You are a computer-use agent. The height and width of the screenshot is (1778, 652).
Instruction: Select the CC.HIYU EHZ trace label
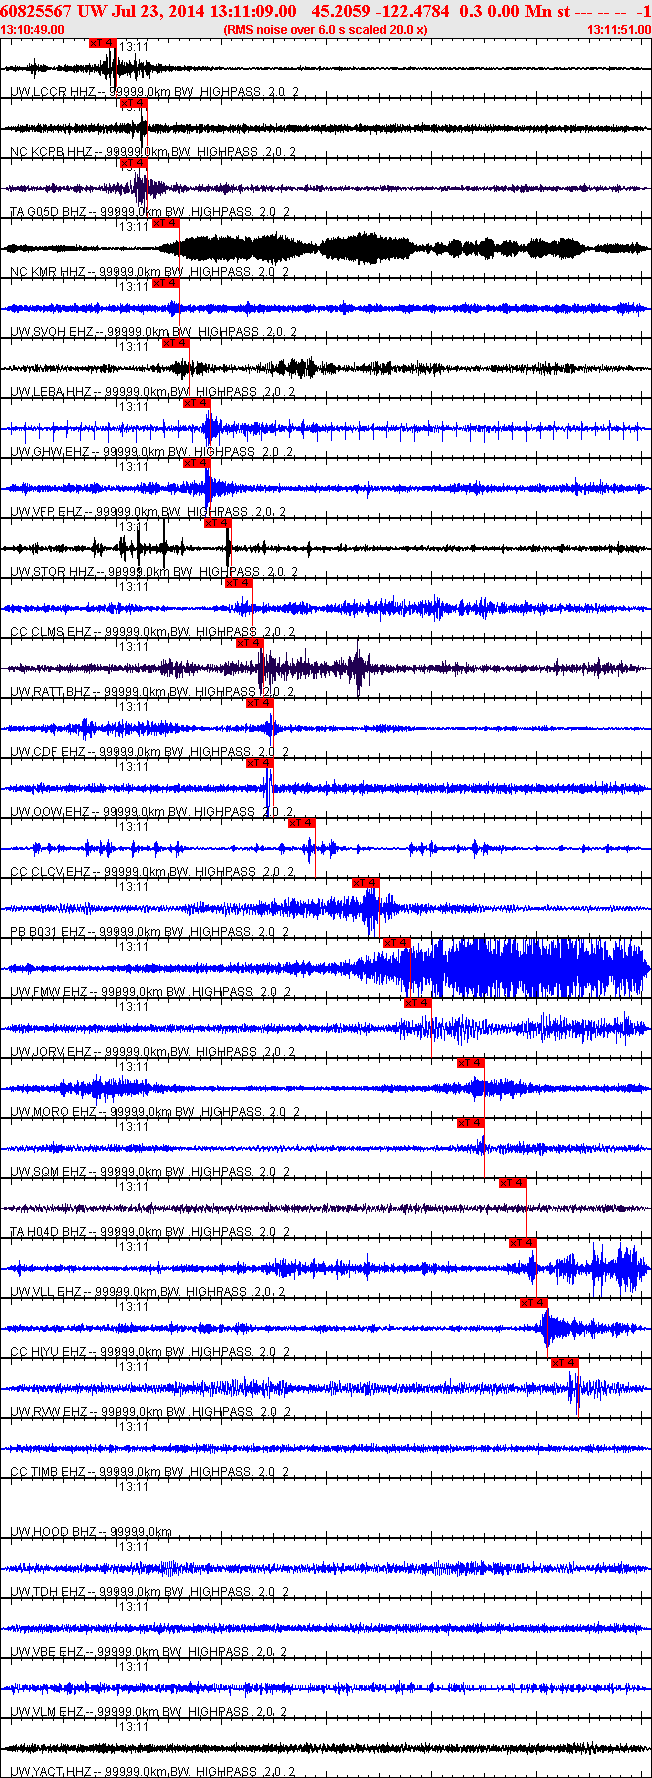(150, 1352)
